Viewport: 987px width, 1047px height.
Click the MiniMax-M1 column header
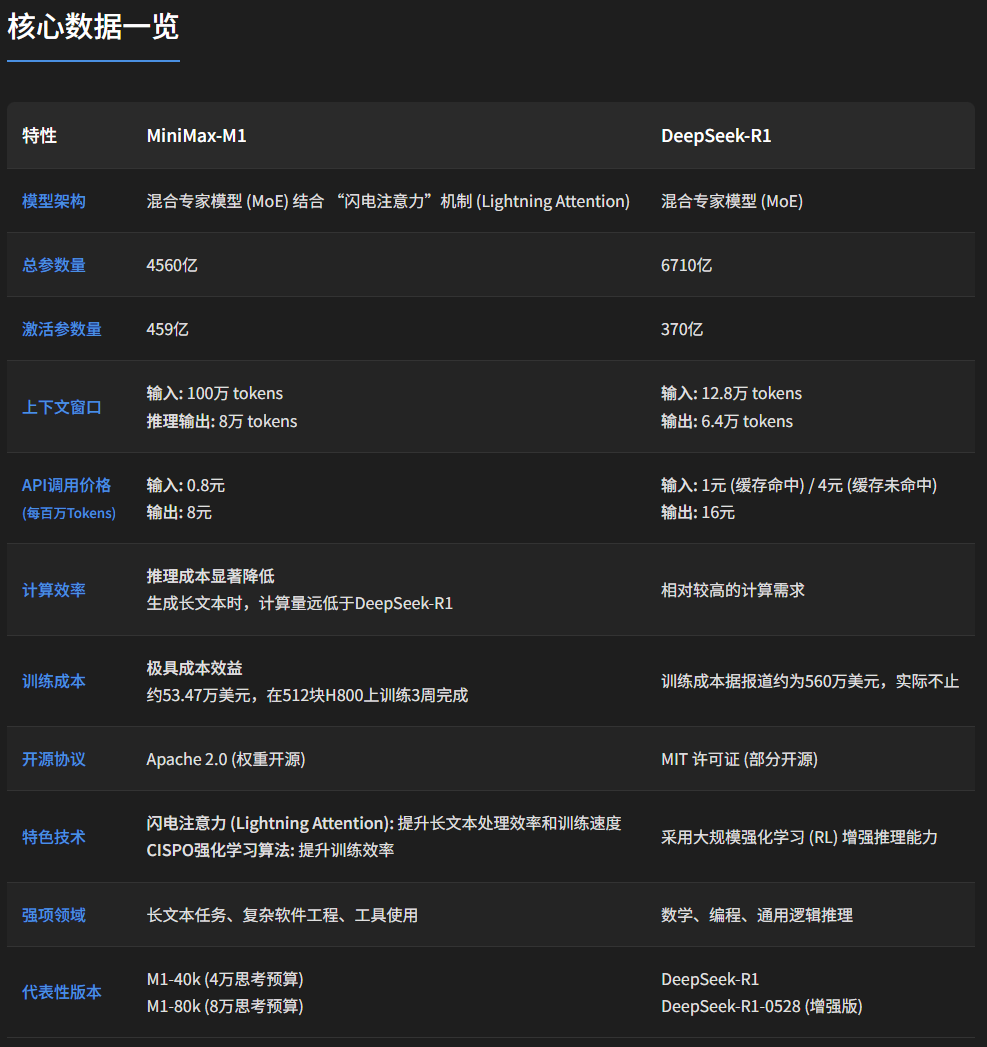[x=196, y=136]
